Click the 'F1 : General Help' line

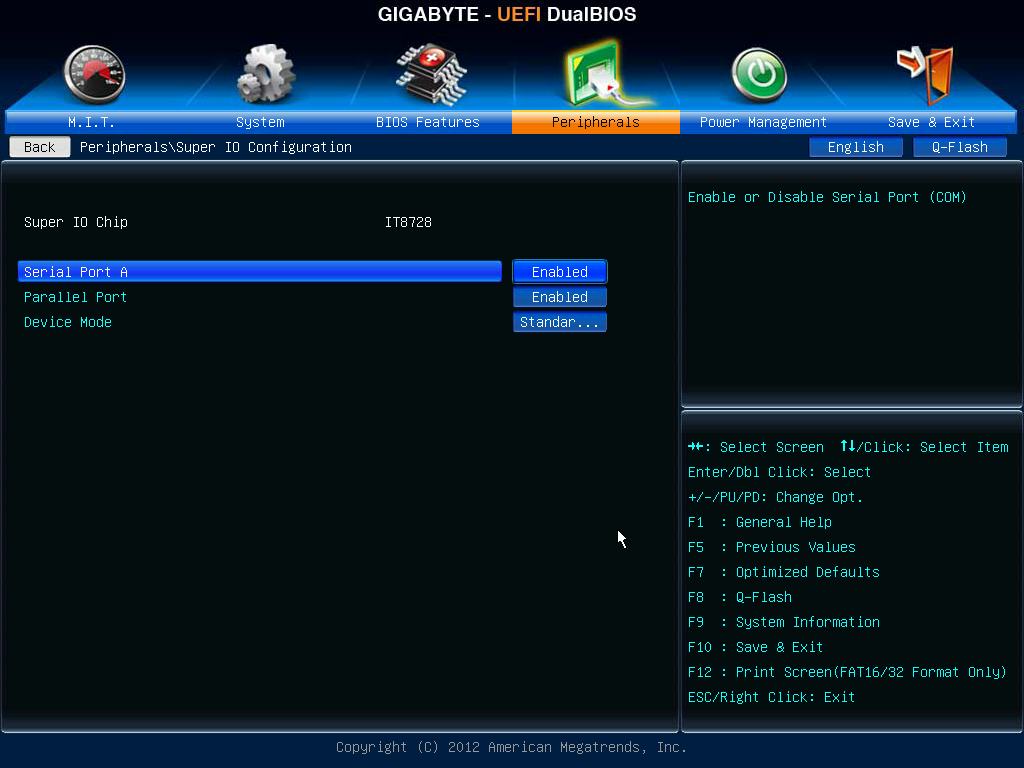[760, 522]
